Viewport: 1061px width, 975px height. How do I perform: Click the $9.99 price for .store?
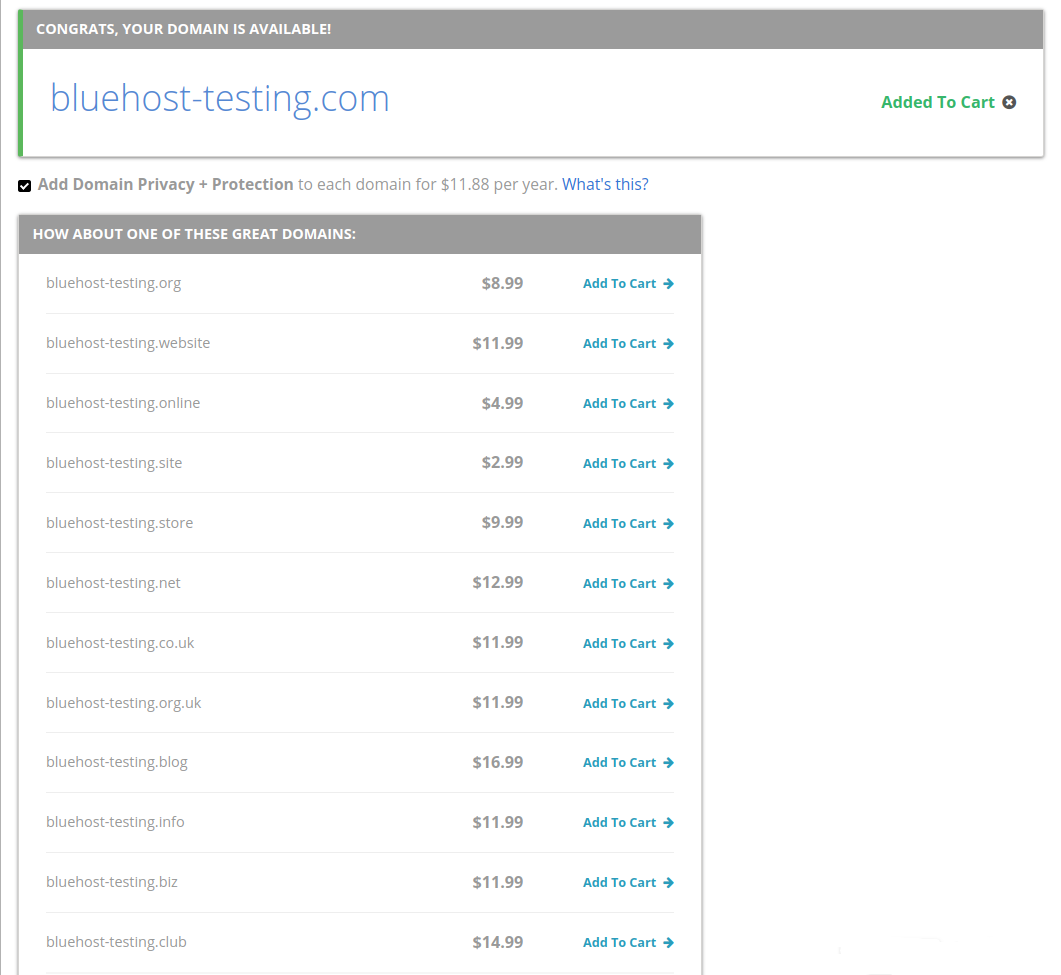502,522
